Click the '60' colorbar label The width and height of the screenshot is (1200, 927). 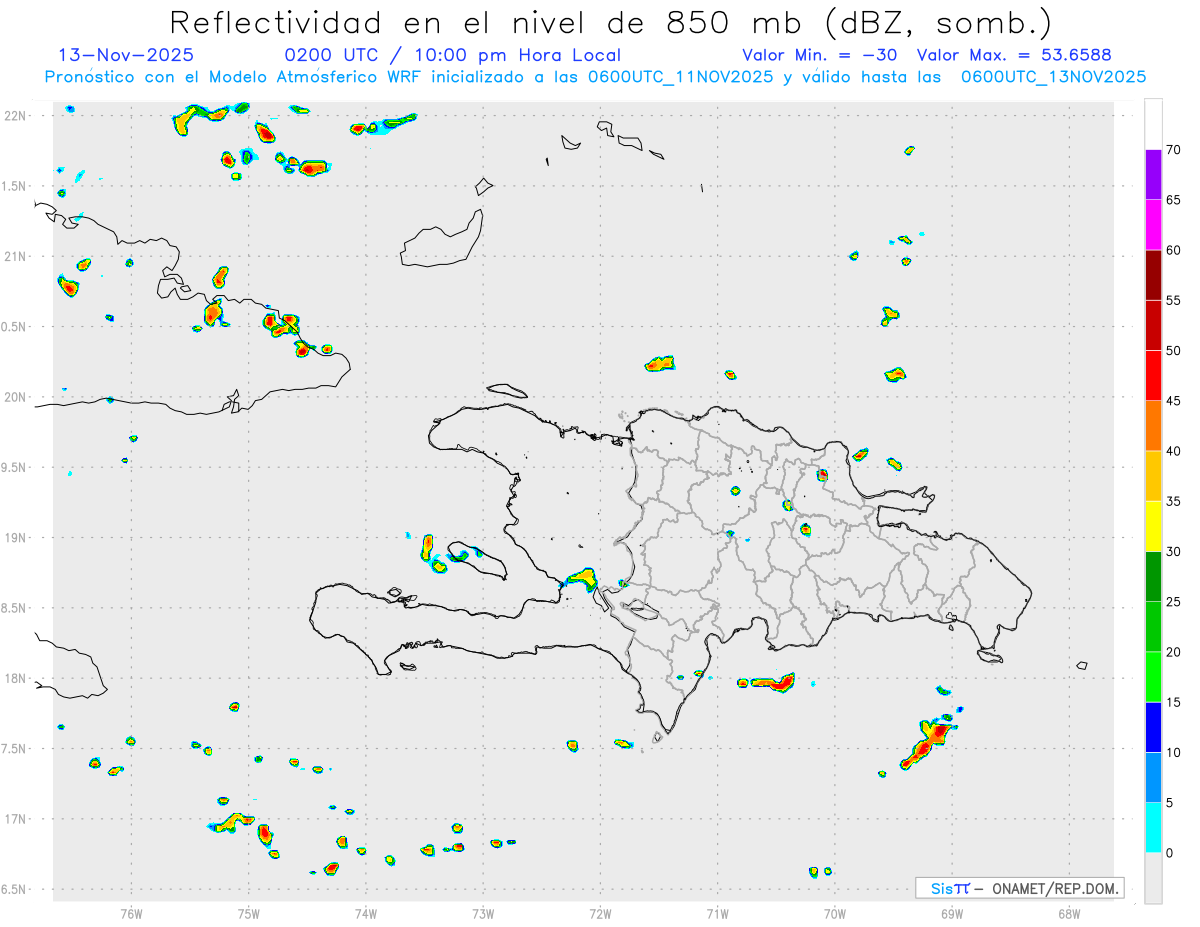(x=1174, y=250)
